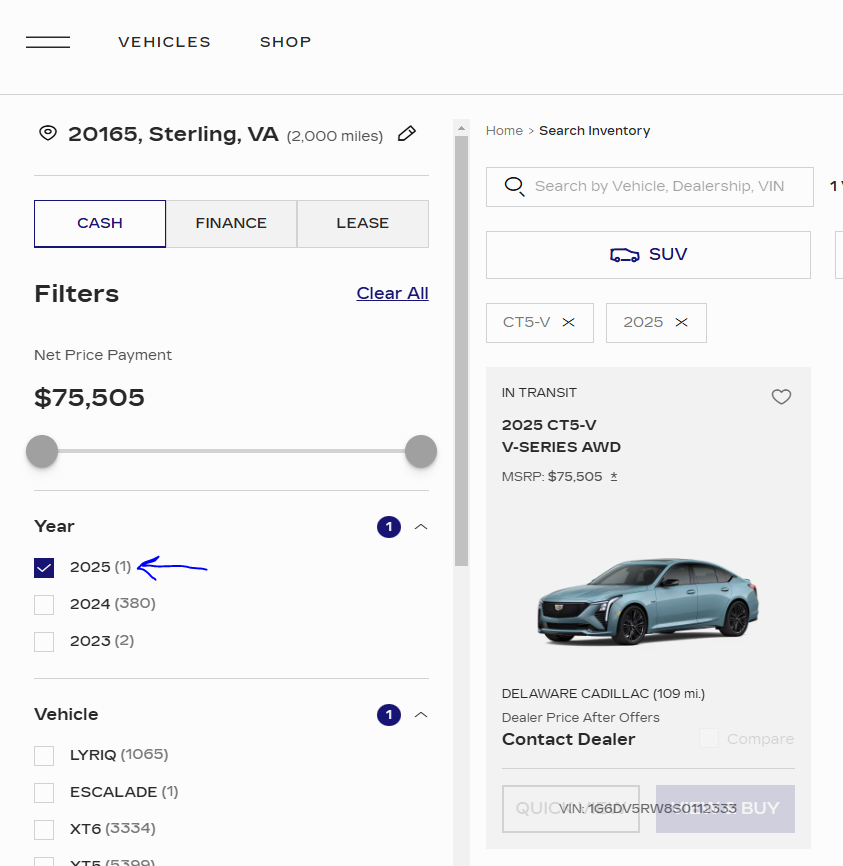The height and width of the screenshot is (866, 843).
Task: Click the right handle of price slider
Action: (420, 451)
